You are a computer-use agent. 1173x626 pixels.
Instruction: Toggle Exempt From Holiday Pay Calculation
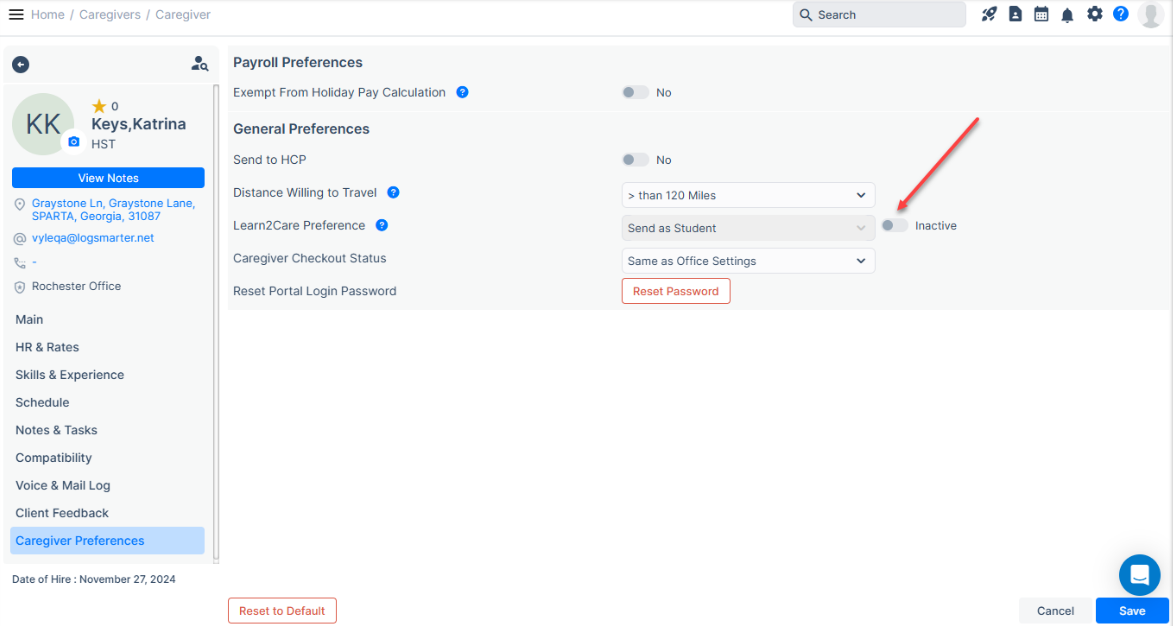point(635,92)
